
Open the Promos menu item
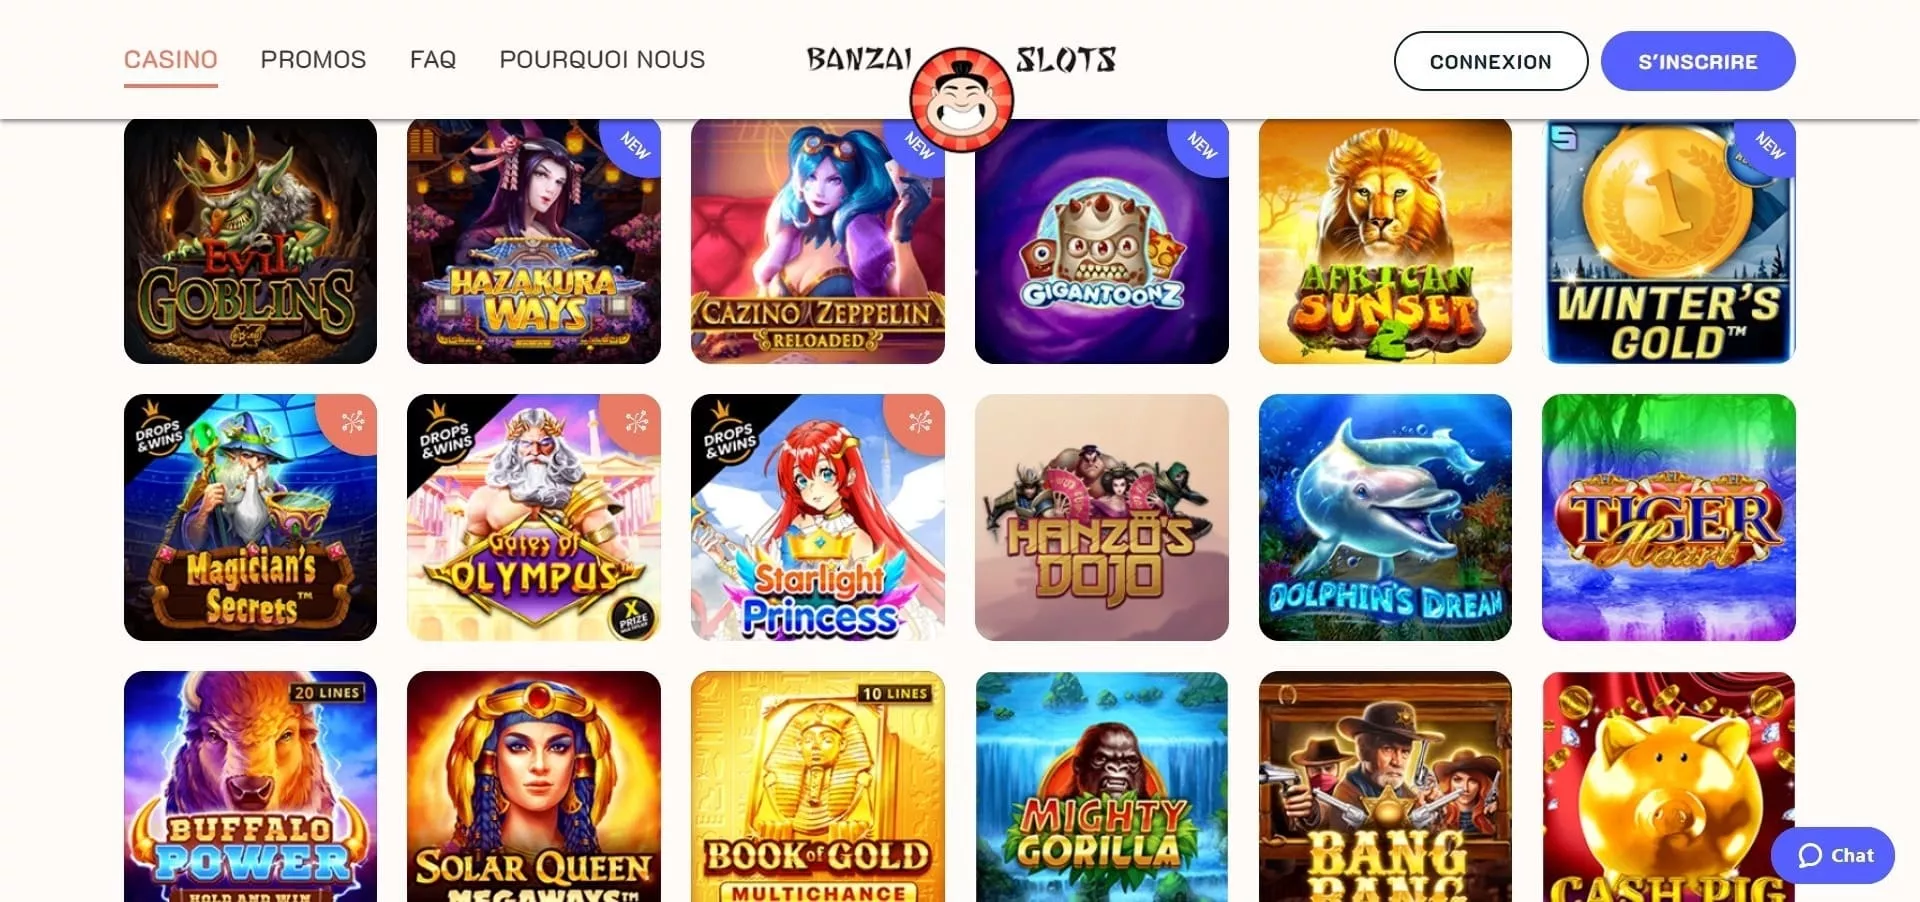(313, 60)
